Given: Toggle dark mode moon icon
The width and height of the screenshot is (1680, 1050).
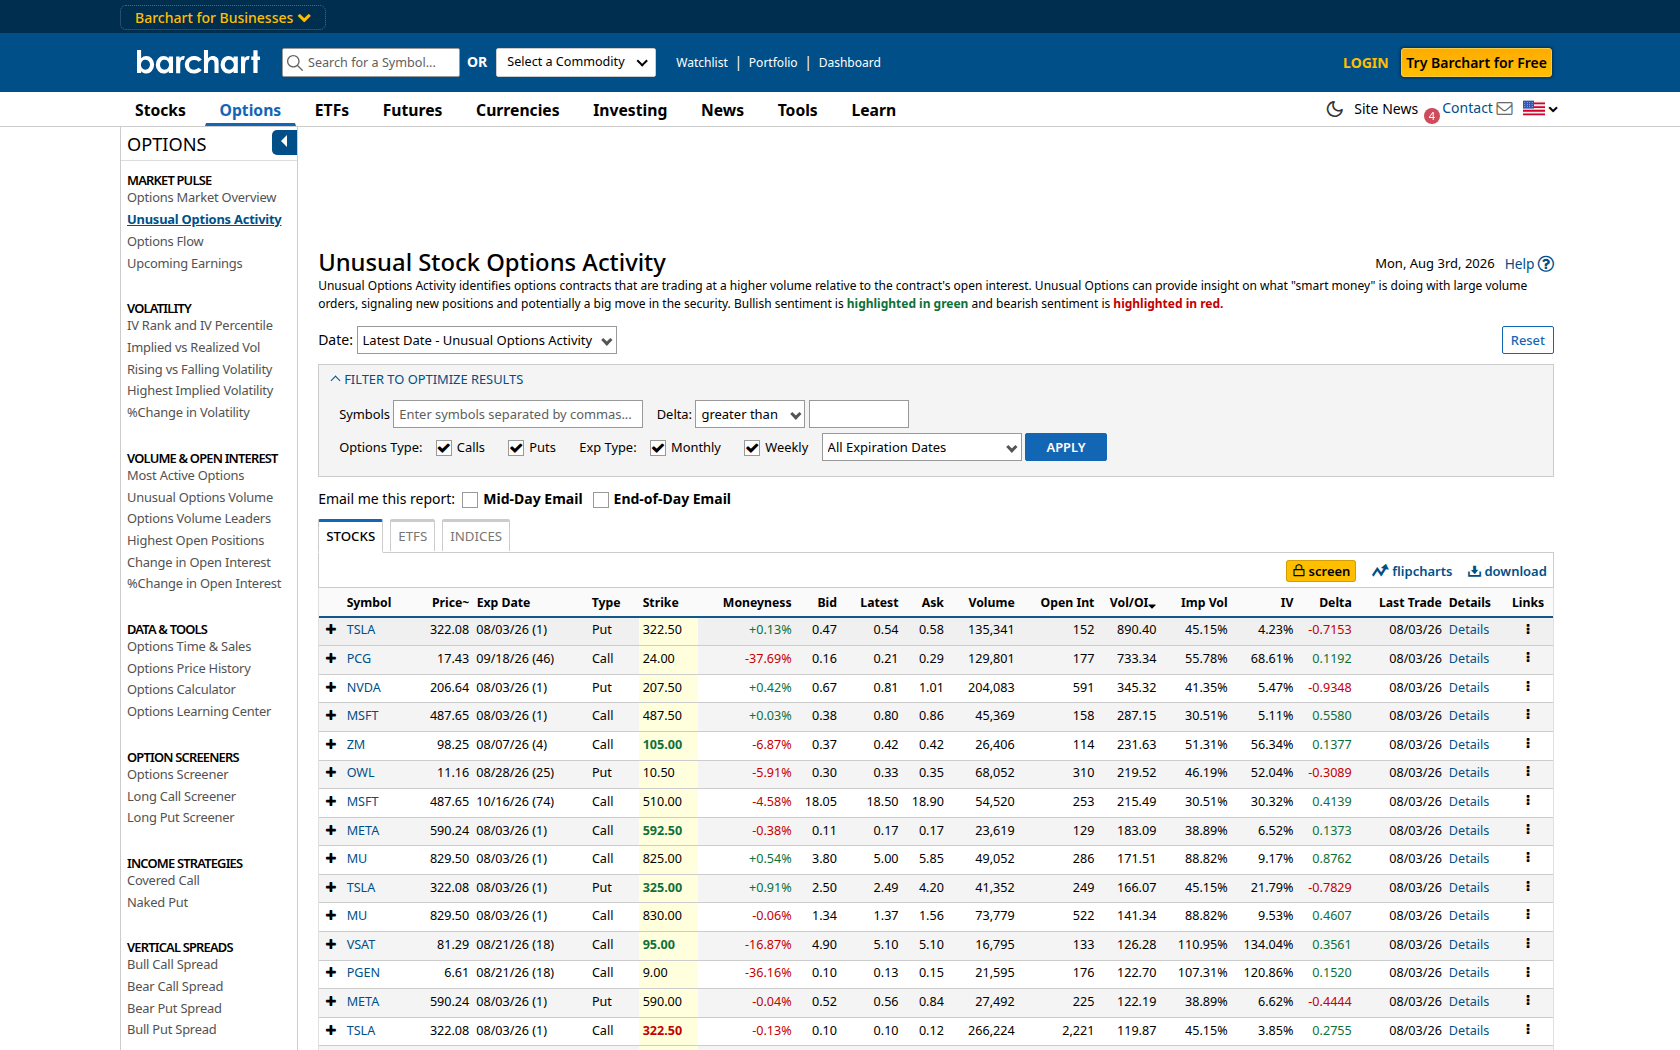Looking at the screenshot, I should (x=1334, y=109).
